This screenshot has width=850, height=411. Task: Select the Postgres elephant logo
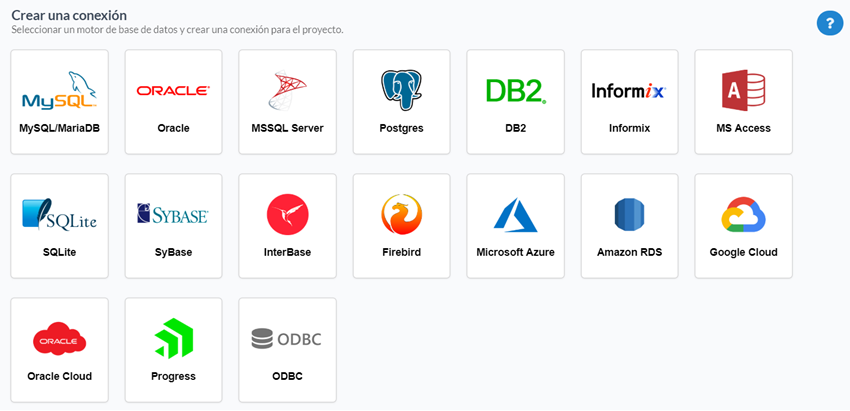pos(401,90)
